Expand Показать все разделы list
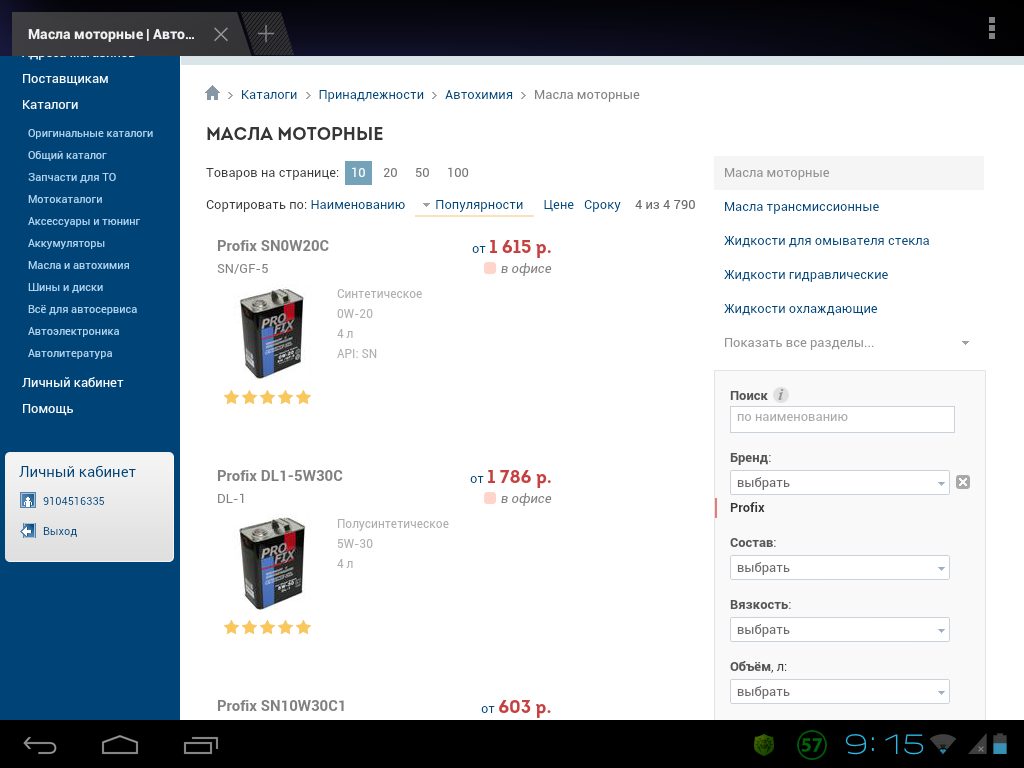 pyautogui.click(x=847, y=343)
